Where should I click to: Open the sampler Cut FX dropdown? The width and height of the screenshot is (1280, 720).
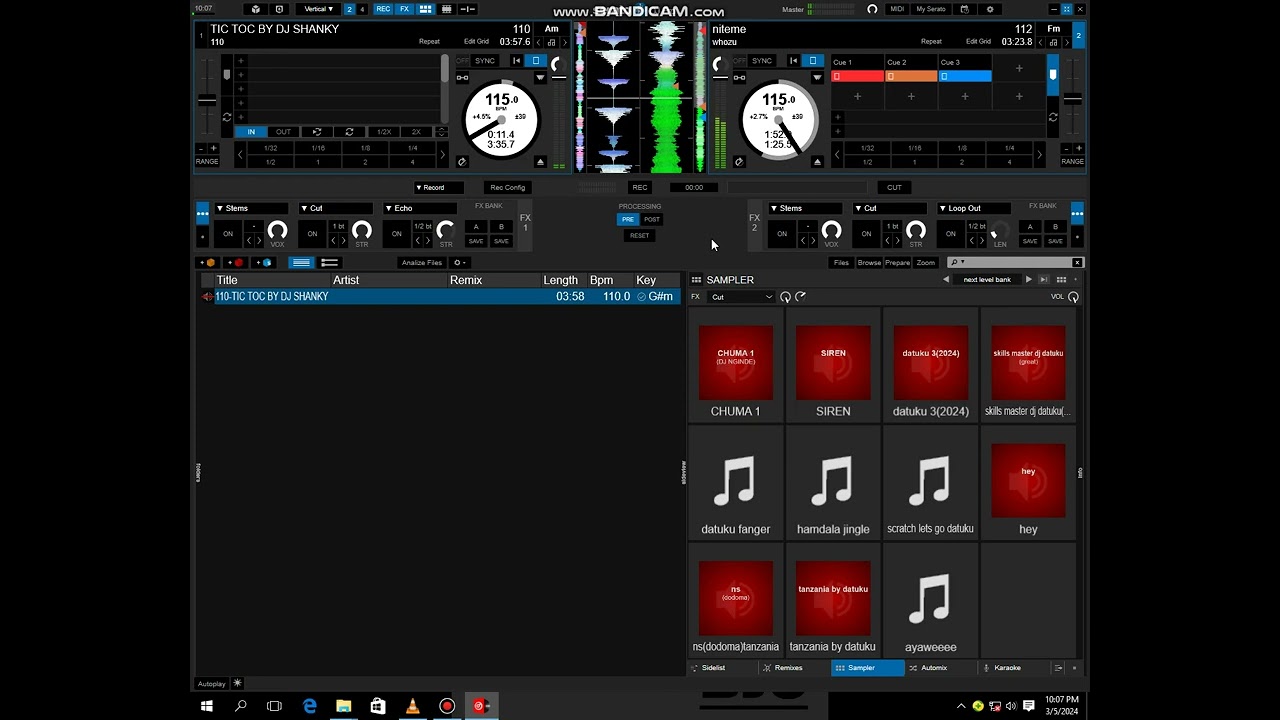pos(741,297)
